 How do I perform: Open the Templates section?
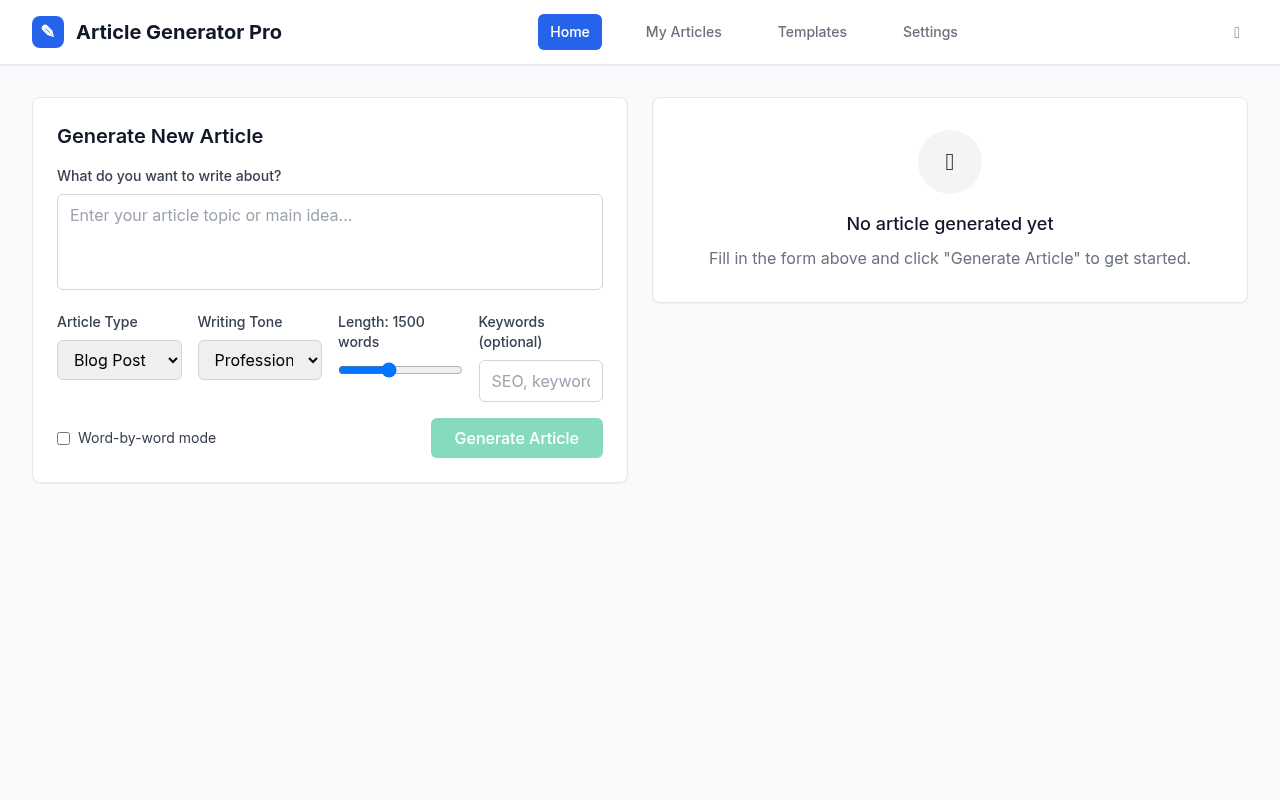coord(812,32)
